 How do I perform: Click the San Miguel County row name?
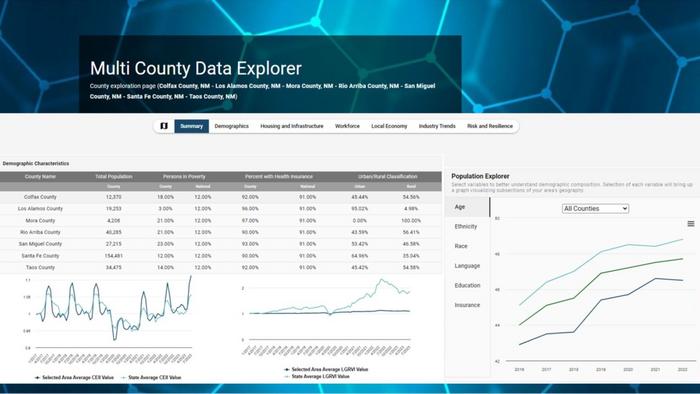[x=40, y=244]
